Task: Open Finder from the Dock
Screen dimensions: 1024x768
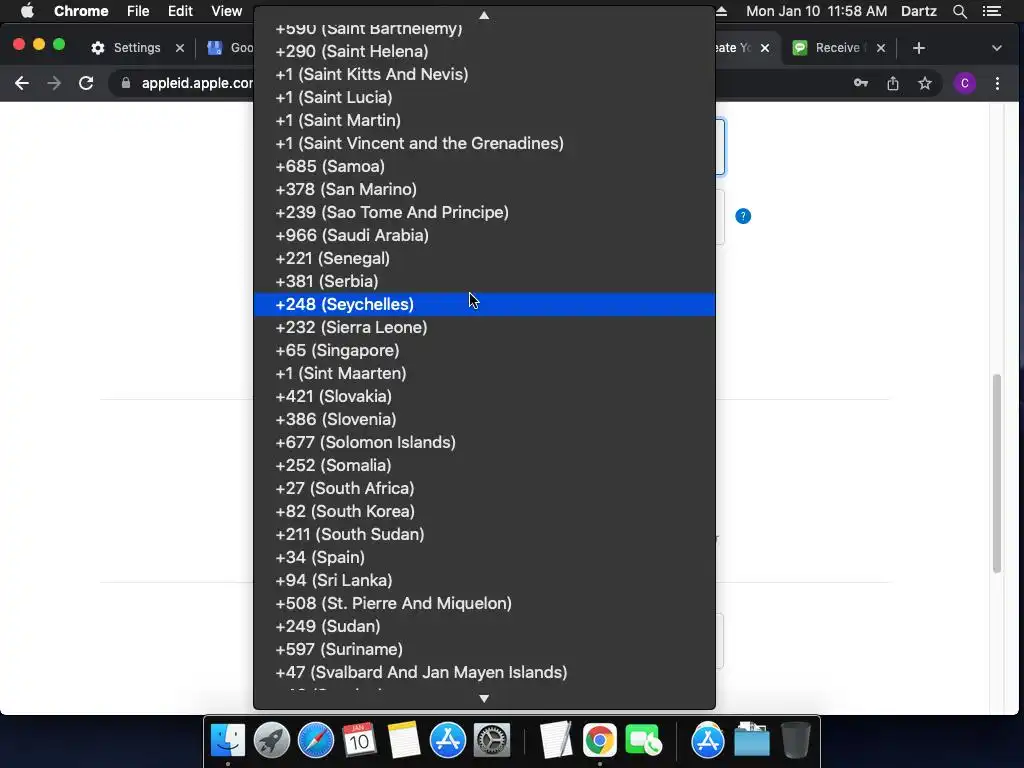Action: click(227, 741)
